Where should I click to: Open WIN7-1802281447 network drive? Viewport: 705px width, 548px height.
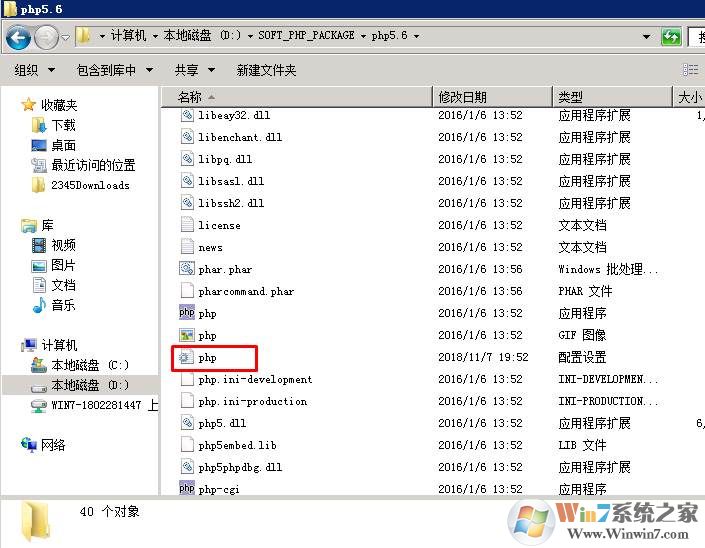[94, 405]
